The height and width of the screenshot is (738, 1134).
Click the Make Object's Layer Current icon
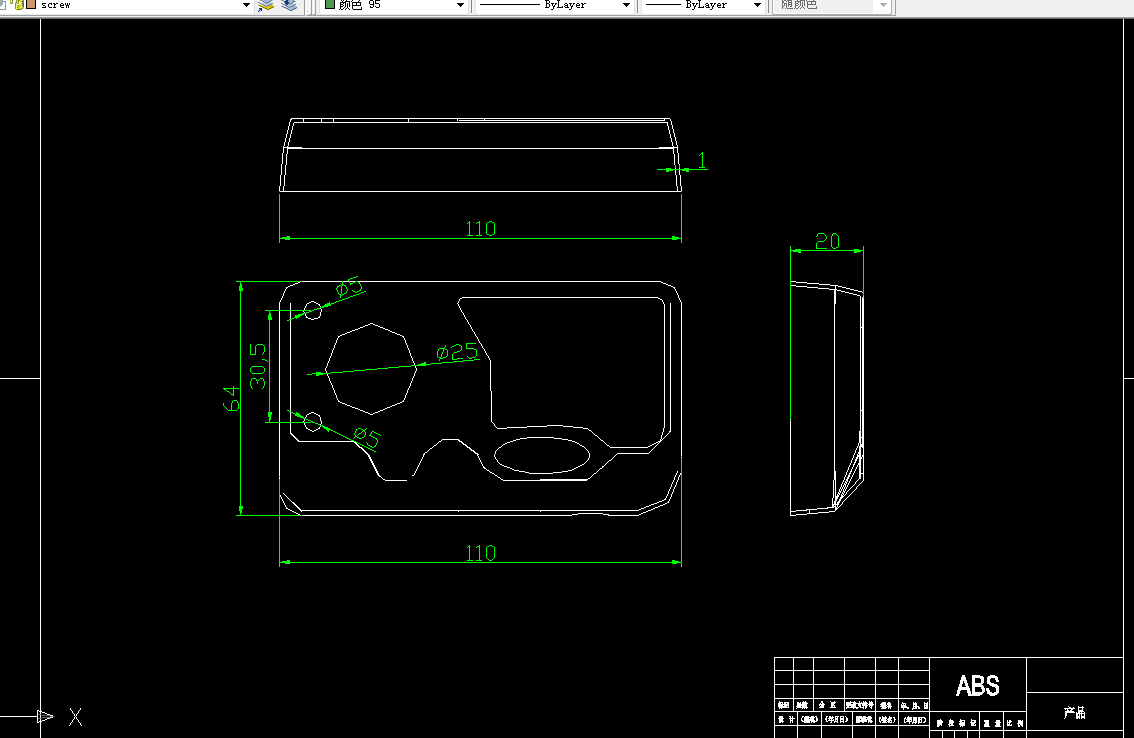click(266, 5)
